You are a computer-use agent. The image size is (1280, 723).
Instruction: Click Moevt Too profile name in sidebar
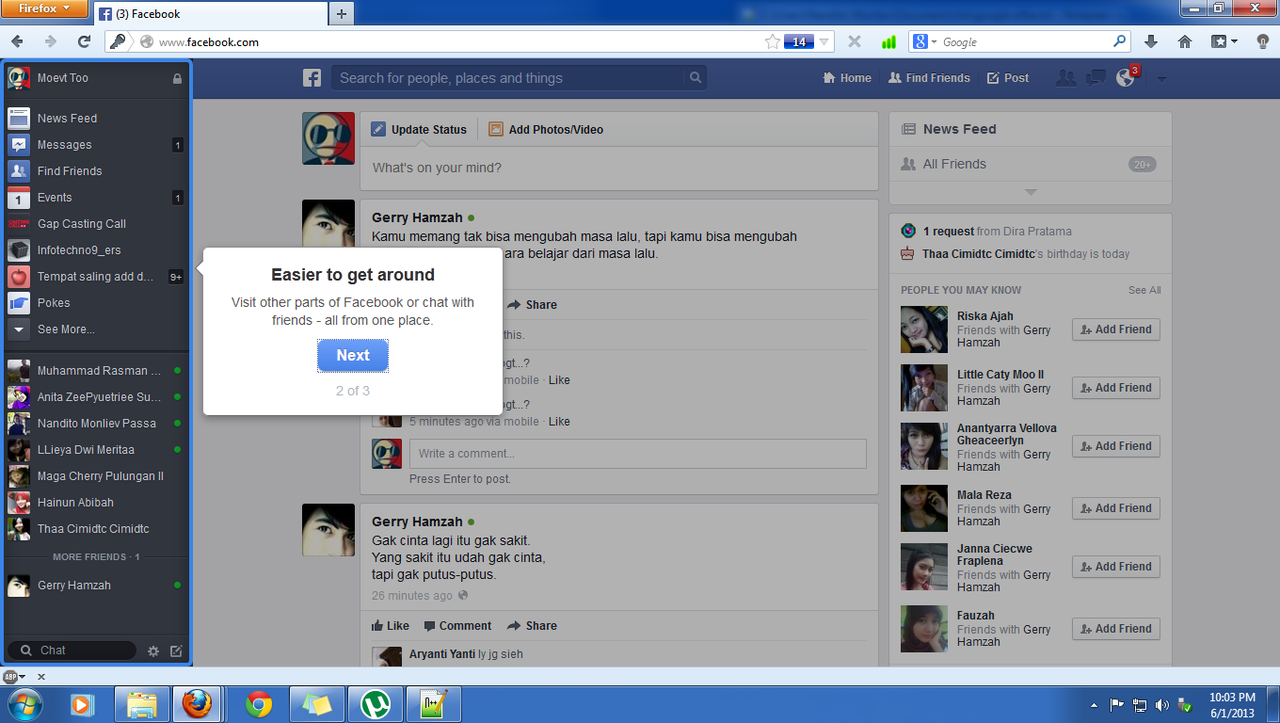[63, 78]
